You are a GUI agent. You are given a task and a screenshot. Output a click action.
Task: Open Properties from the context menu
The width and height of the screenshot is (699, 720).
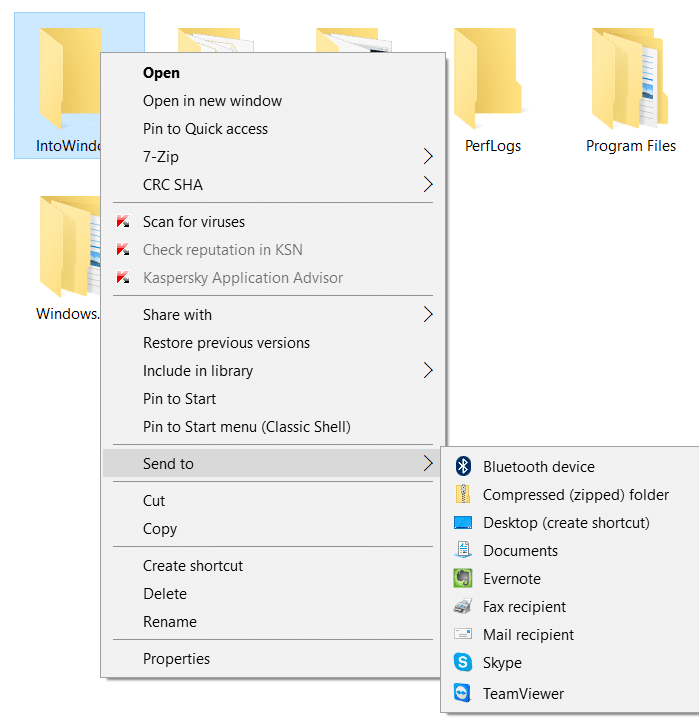(x=273, y=658)
